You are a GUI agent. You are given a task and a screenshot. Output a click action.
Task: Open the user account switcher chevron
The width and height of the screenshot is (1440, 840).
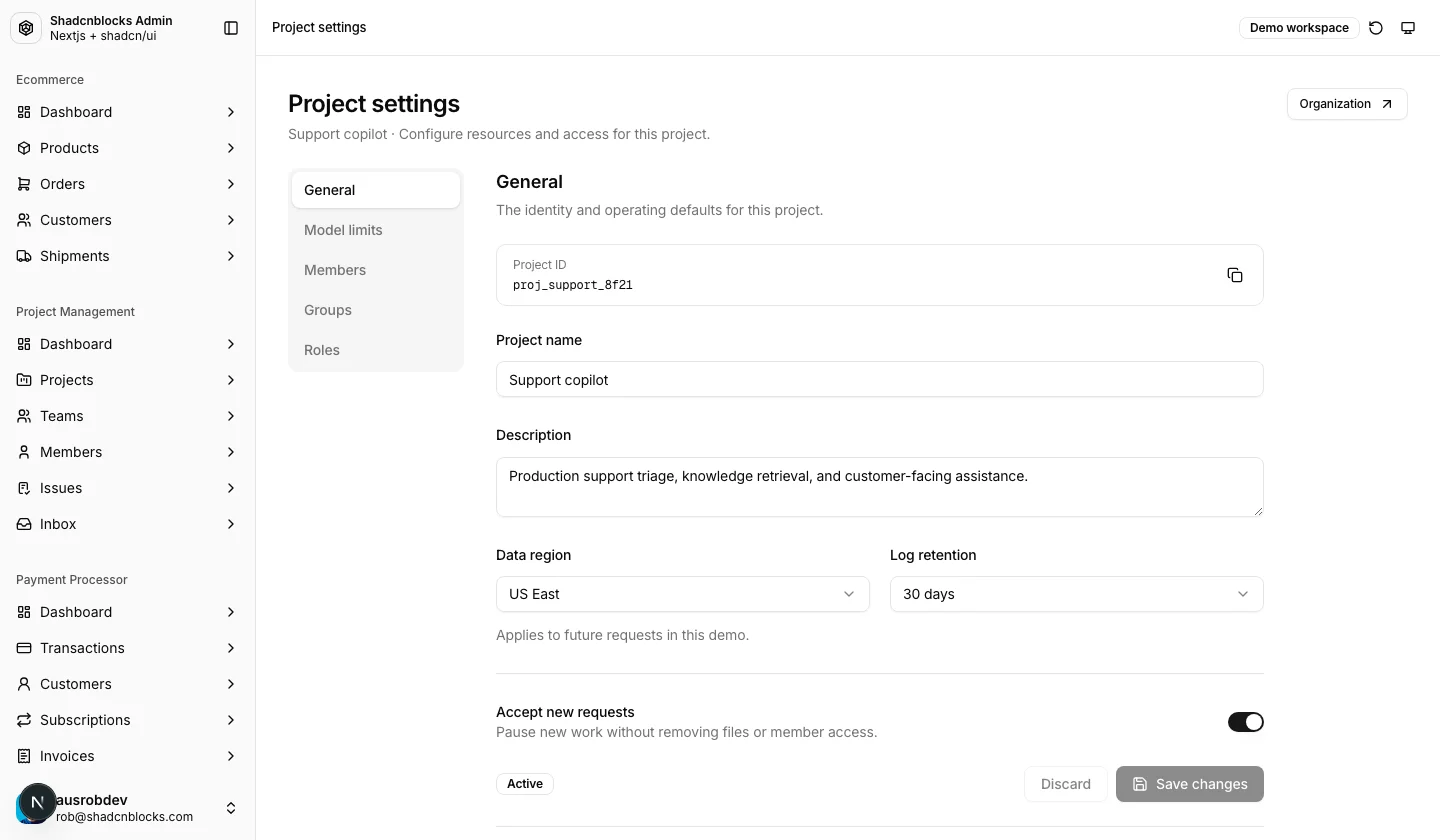tap(231, 808)
